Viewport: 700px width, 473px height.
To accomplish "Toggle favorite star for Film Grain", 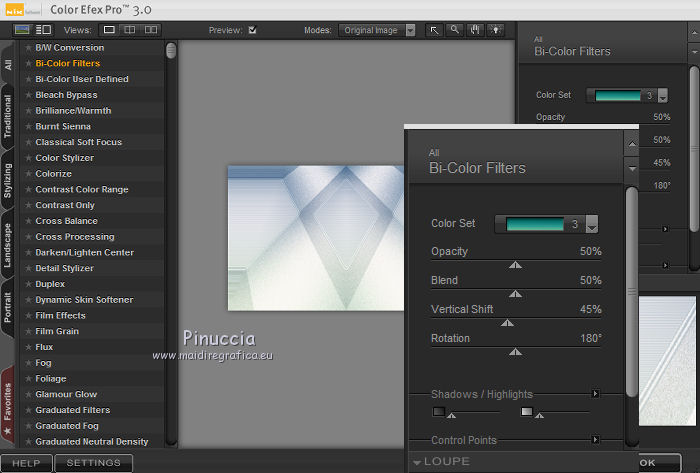I will (x=27, y=332).
